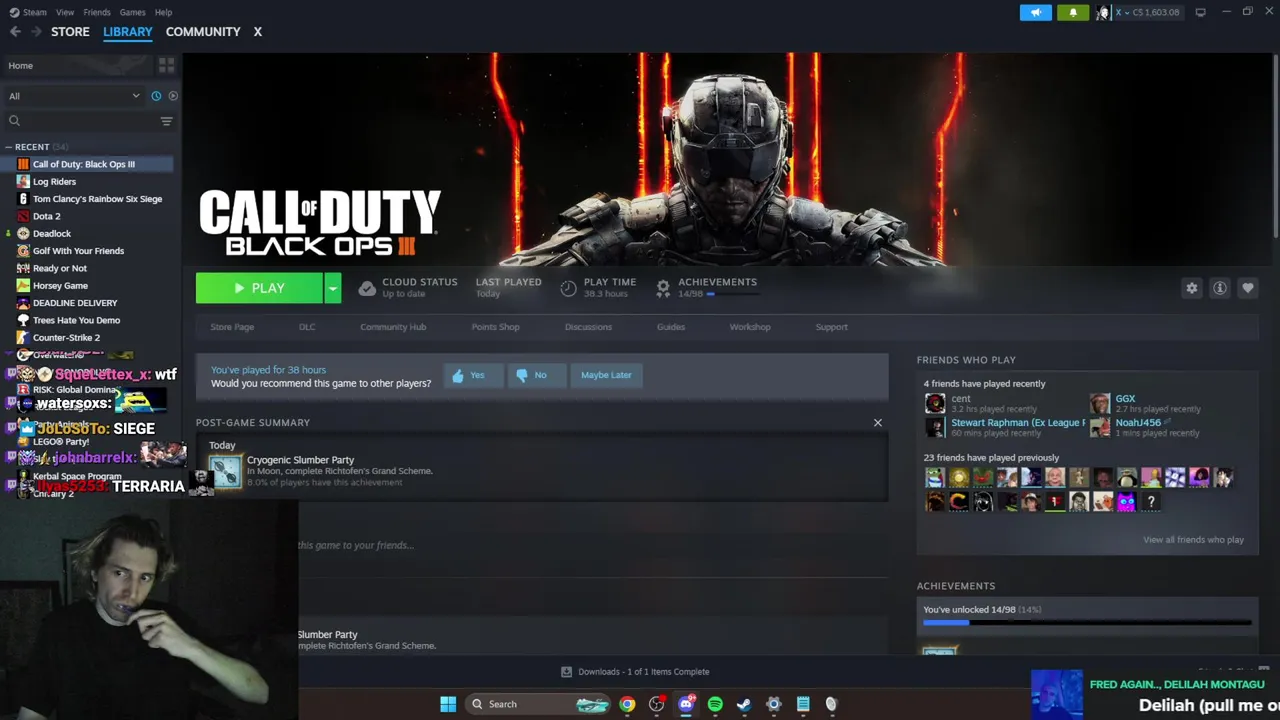
Task: Click Maybe Later on recommendation prompt
Action: tap(606, 375)
